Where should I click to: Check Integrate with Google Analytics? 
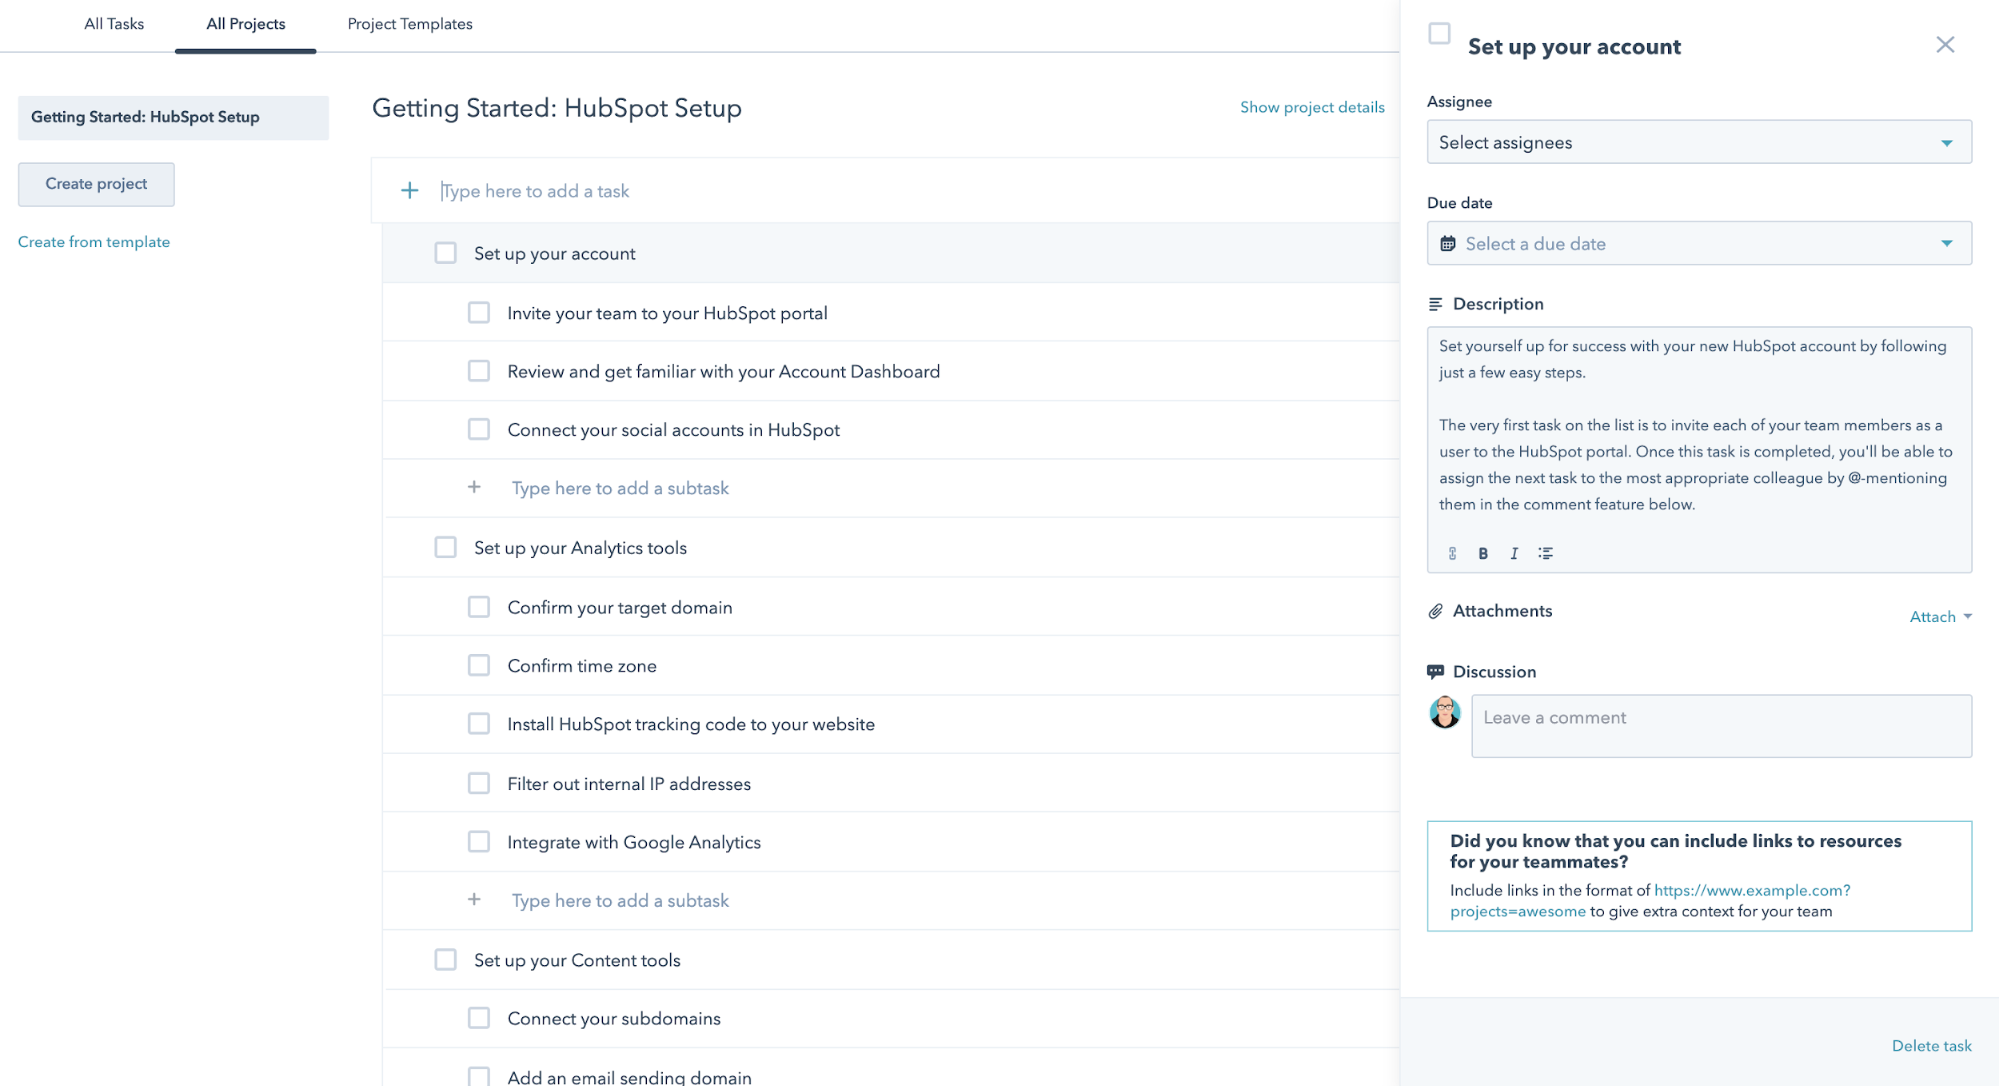[x=479, y=841]
